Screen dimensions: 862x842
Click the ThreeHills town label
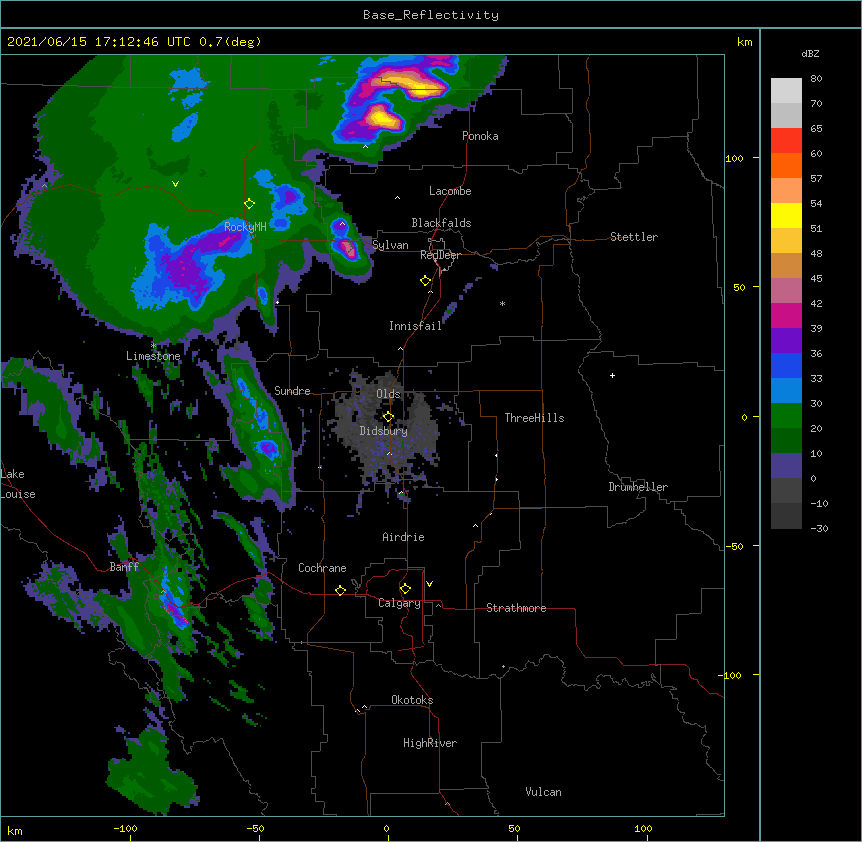tap(534, 418)
